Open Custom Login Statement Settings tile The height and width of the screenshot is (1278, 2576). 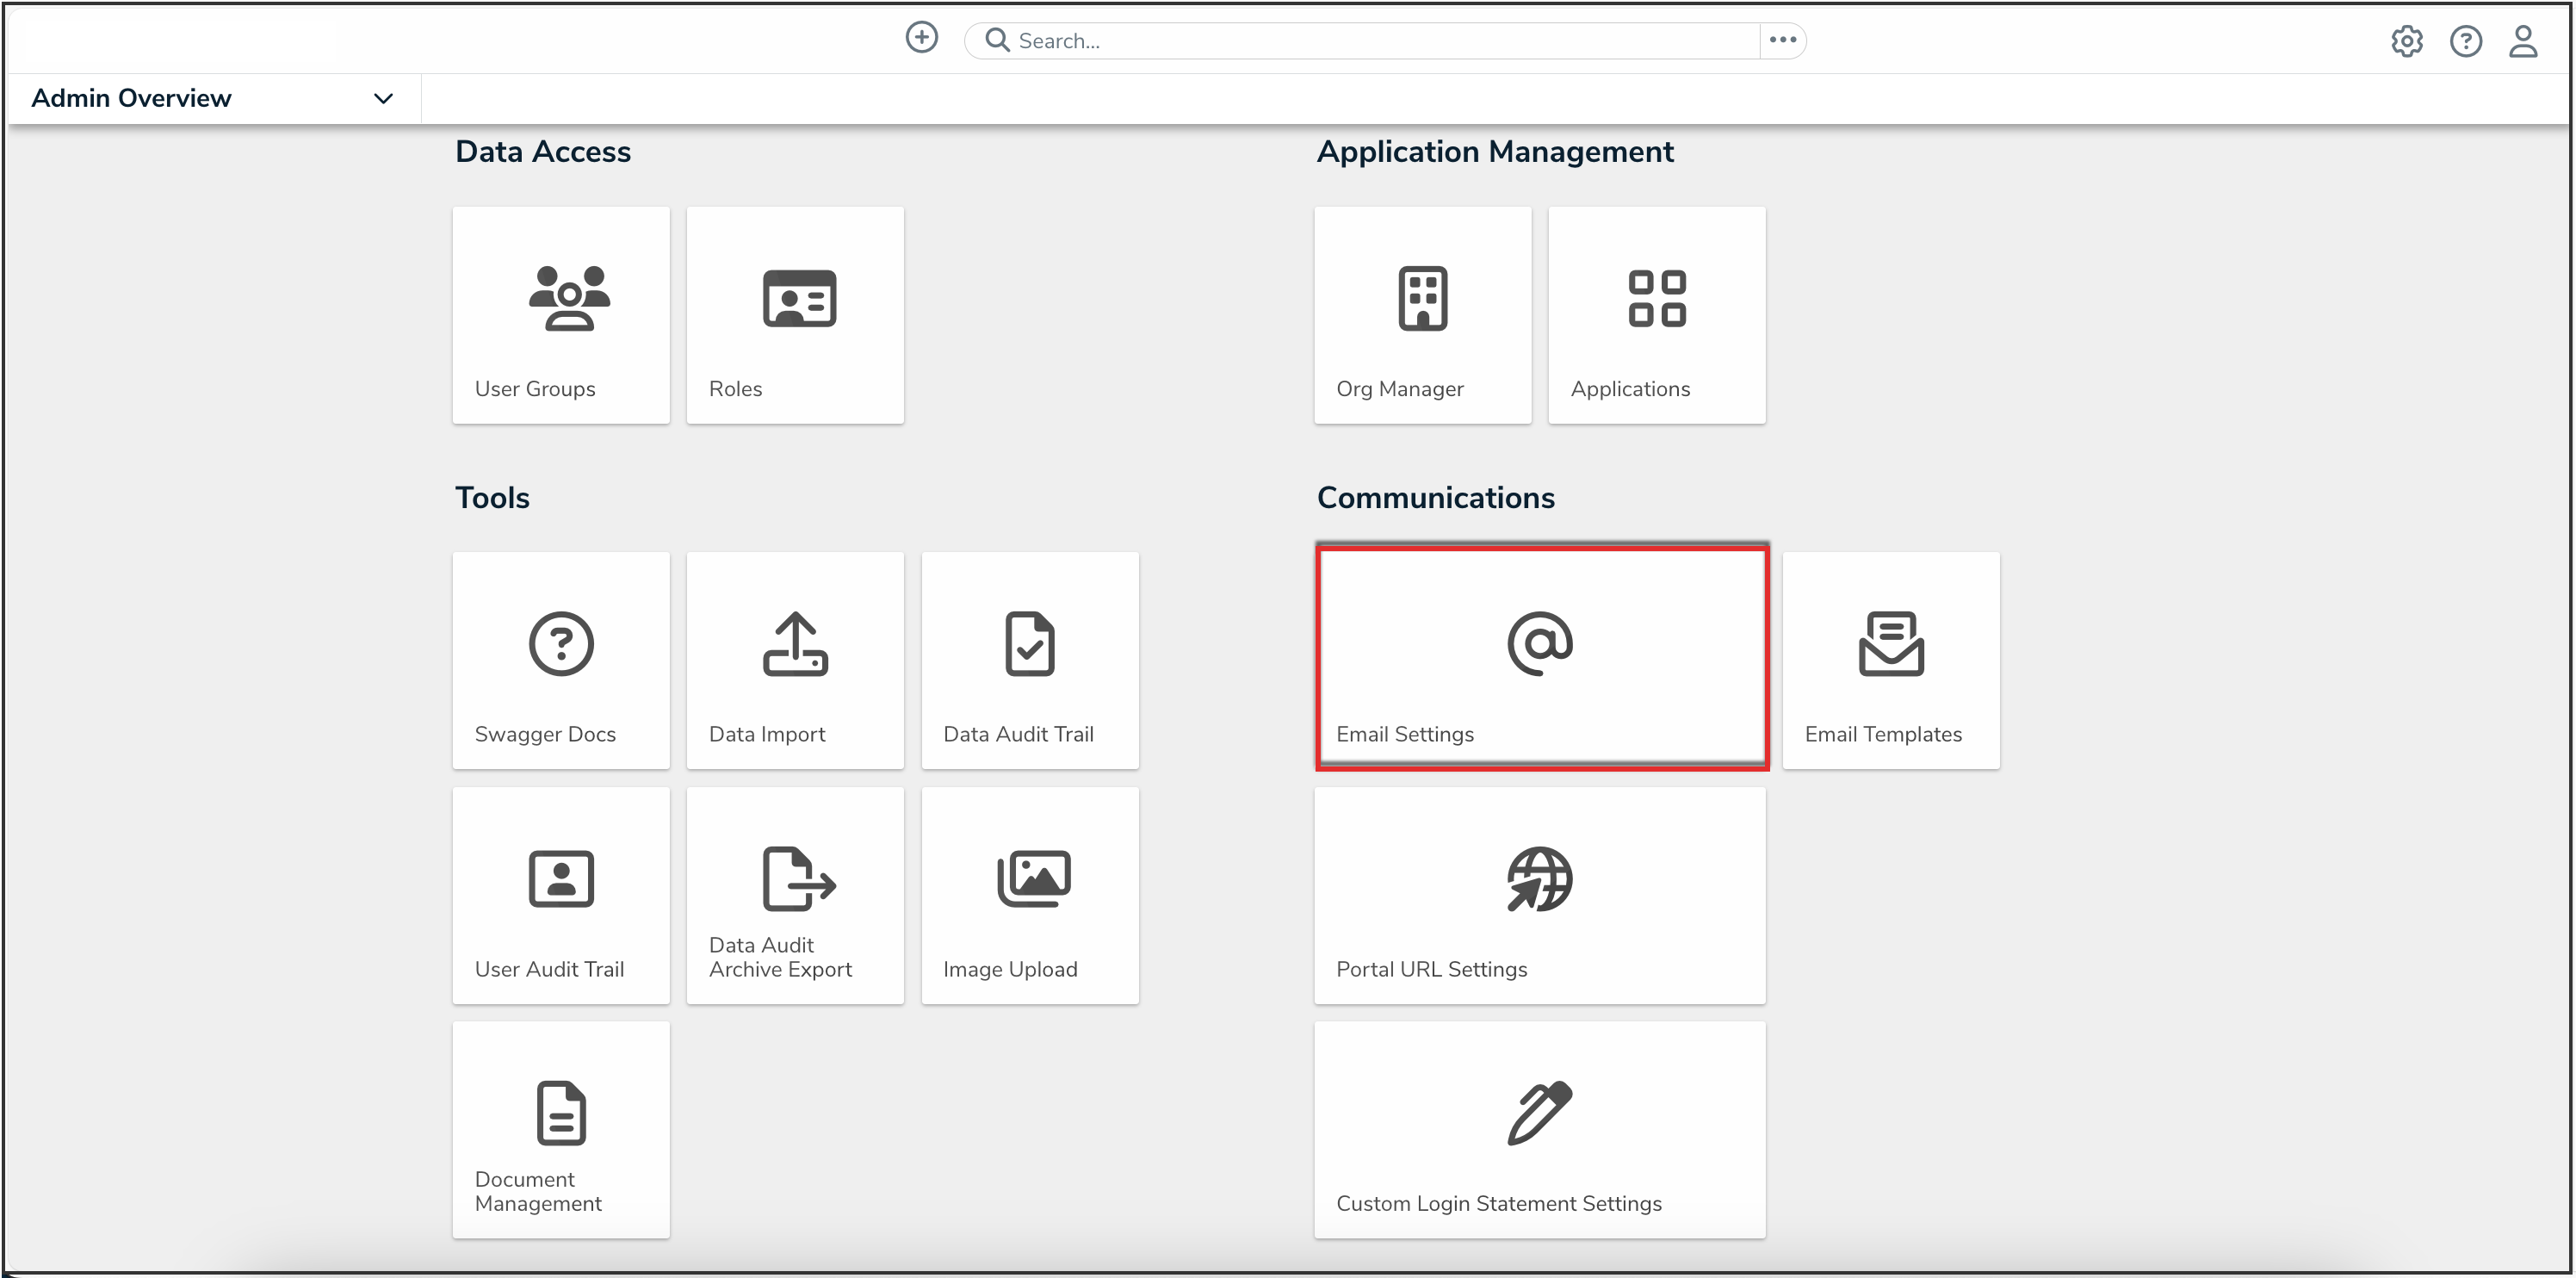(1540, 1130)
